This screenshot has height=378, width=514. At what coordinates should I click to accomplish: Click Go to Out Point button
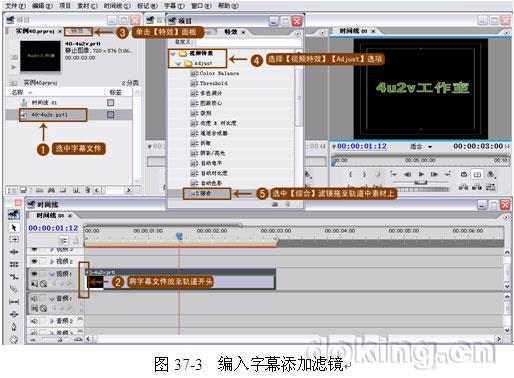point(448,174)
